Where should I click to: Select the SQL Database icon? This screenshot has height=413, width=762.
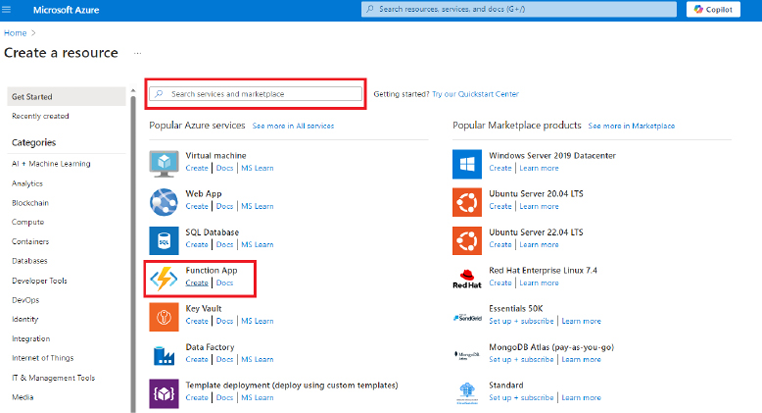click(x=163, y=240)
